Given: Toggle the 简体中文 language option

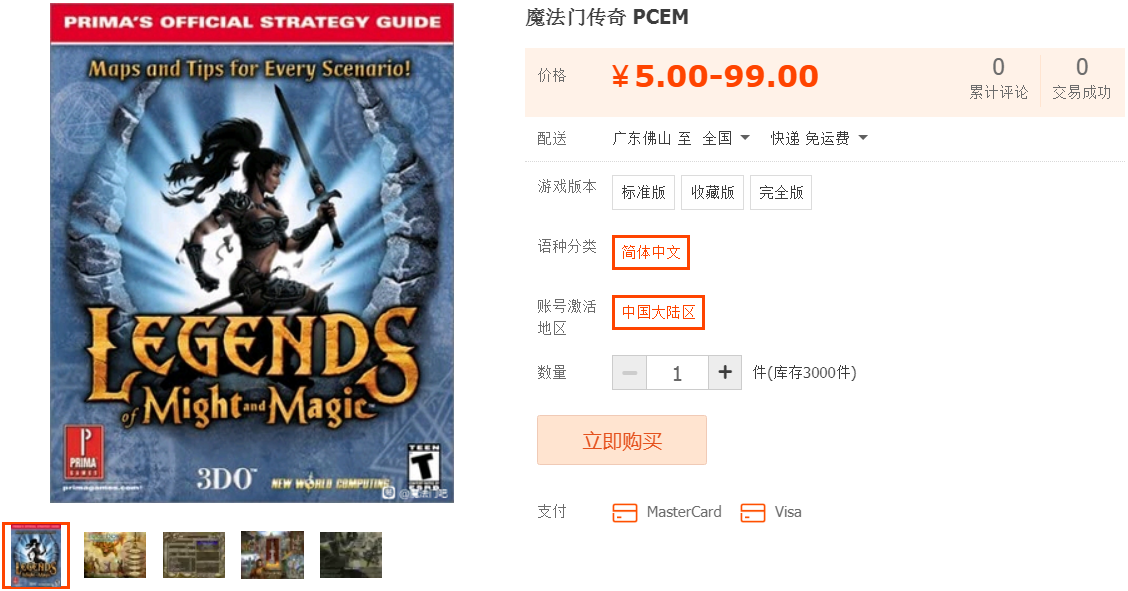Looking at the screenshot, I should (651, 252).
